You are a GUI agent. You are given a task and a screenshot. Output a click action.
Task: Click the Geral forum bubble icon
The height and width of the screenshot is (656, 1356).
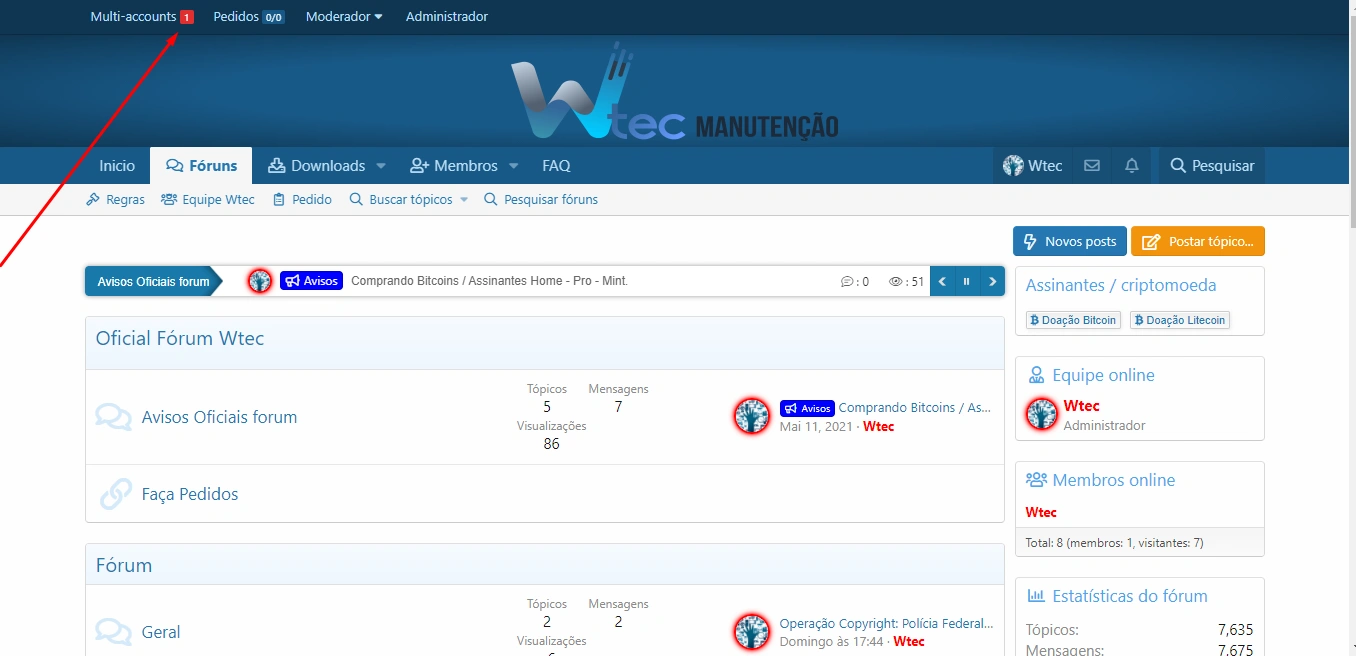click(114, 632)
